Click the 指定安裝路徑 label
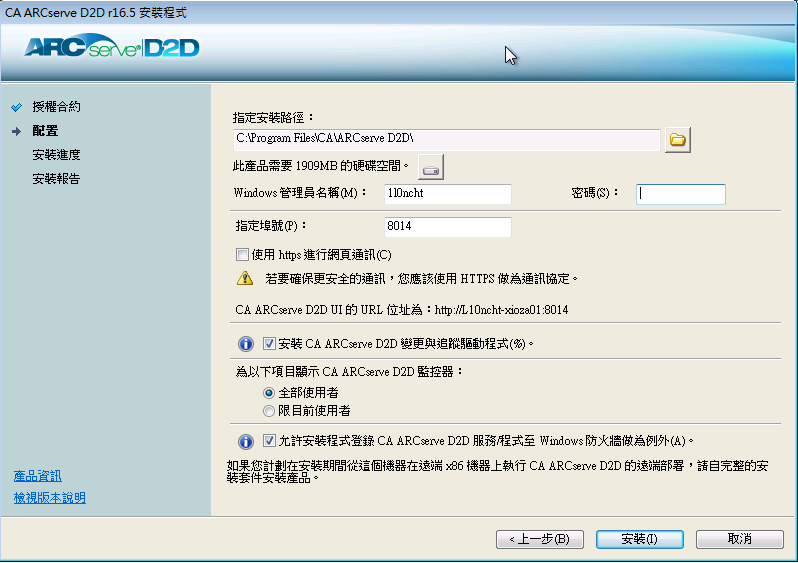Viewport: 798px width, 563px height. 273,118
